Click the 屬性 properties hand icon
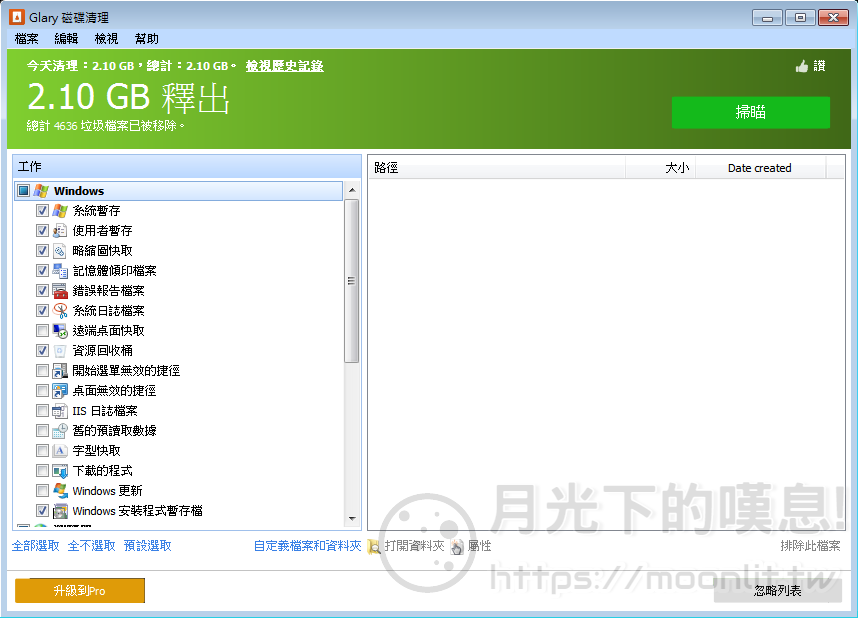 (x=457, y=546)
